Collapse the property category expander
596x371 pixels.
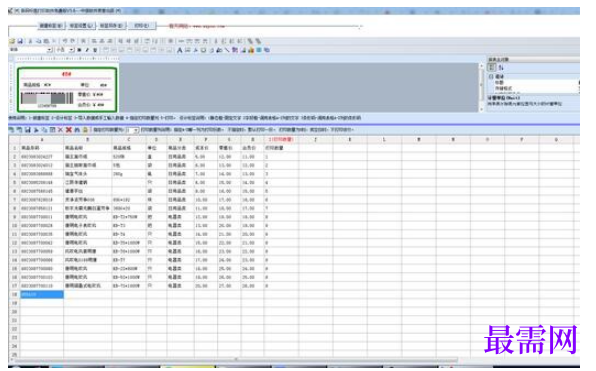[491, 76]
